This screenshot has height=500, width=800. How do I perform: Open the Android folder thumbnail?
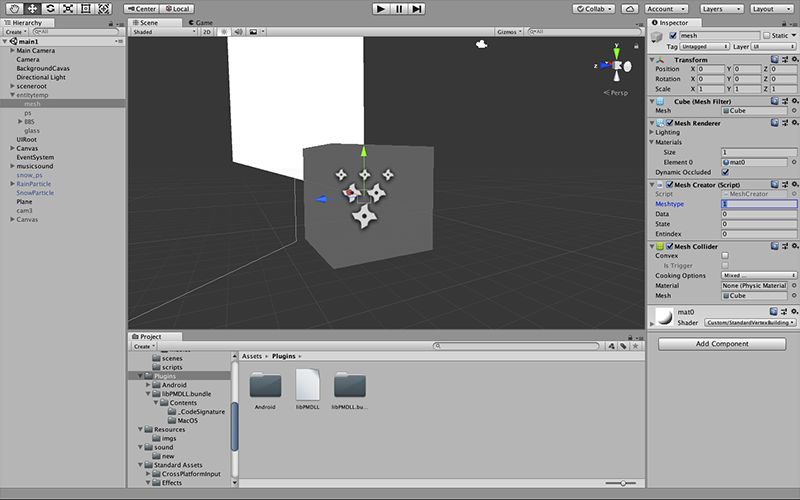(x=265, y=385)
